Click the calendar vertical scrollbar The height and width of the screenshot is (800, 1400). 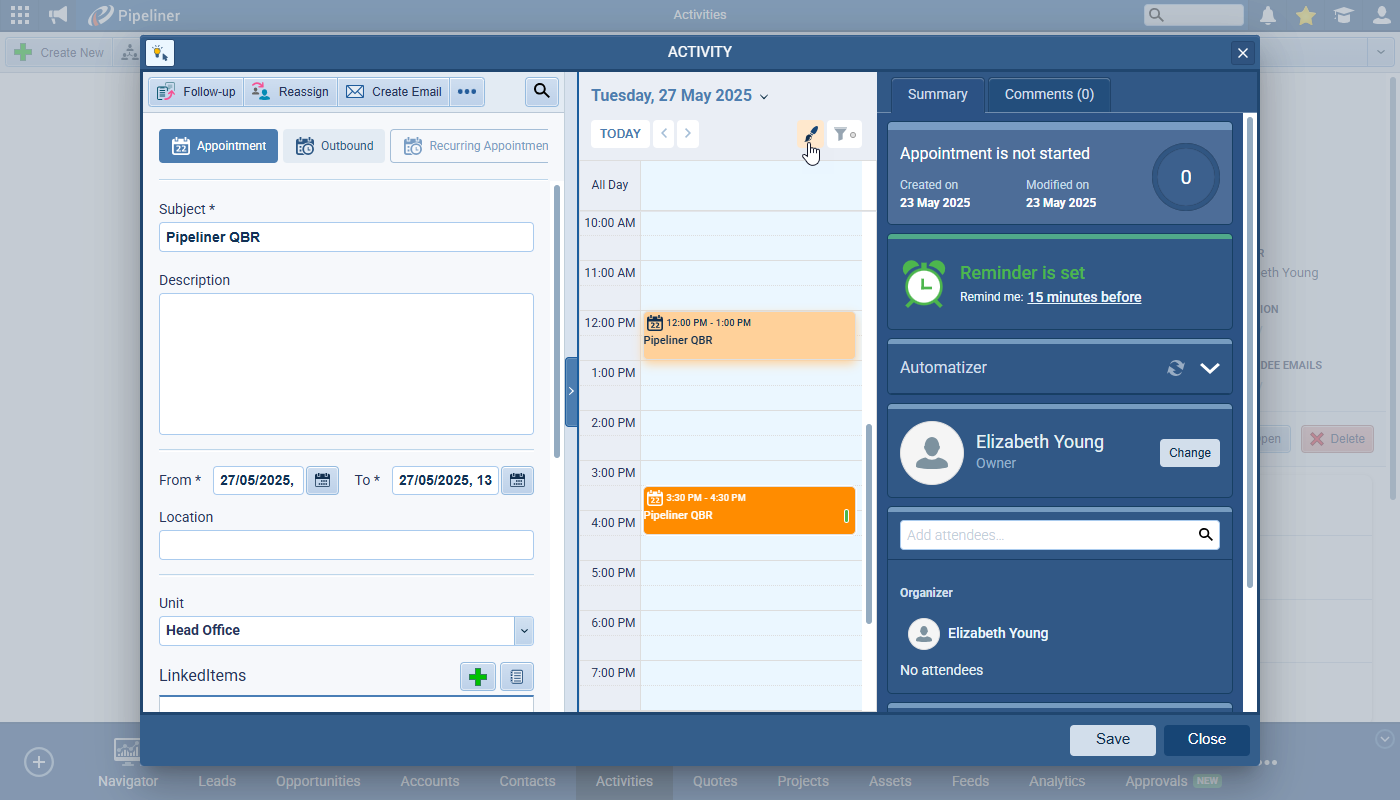(x=869, y=520)
